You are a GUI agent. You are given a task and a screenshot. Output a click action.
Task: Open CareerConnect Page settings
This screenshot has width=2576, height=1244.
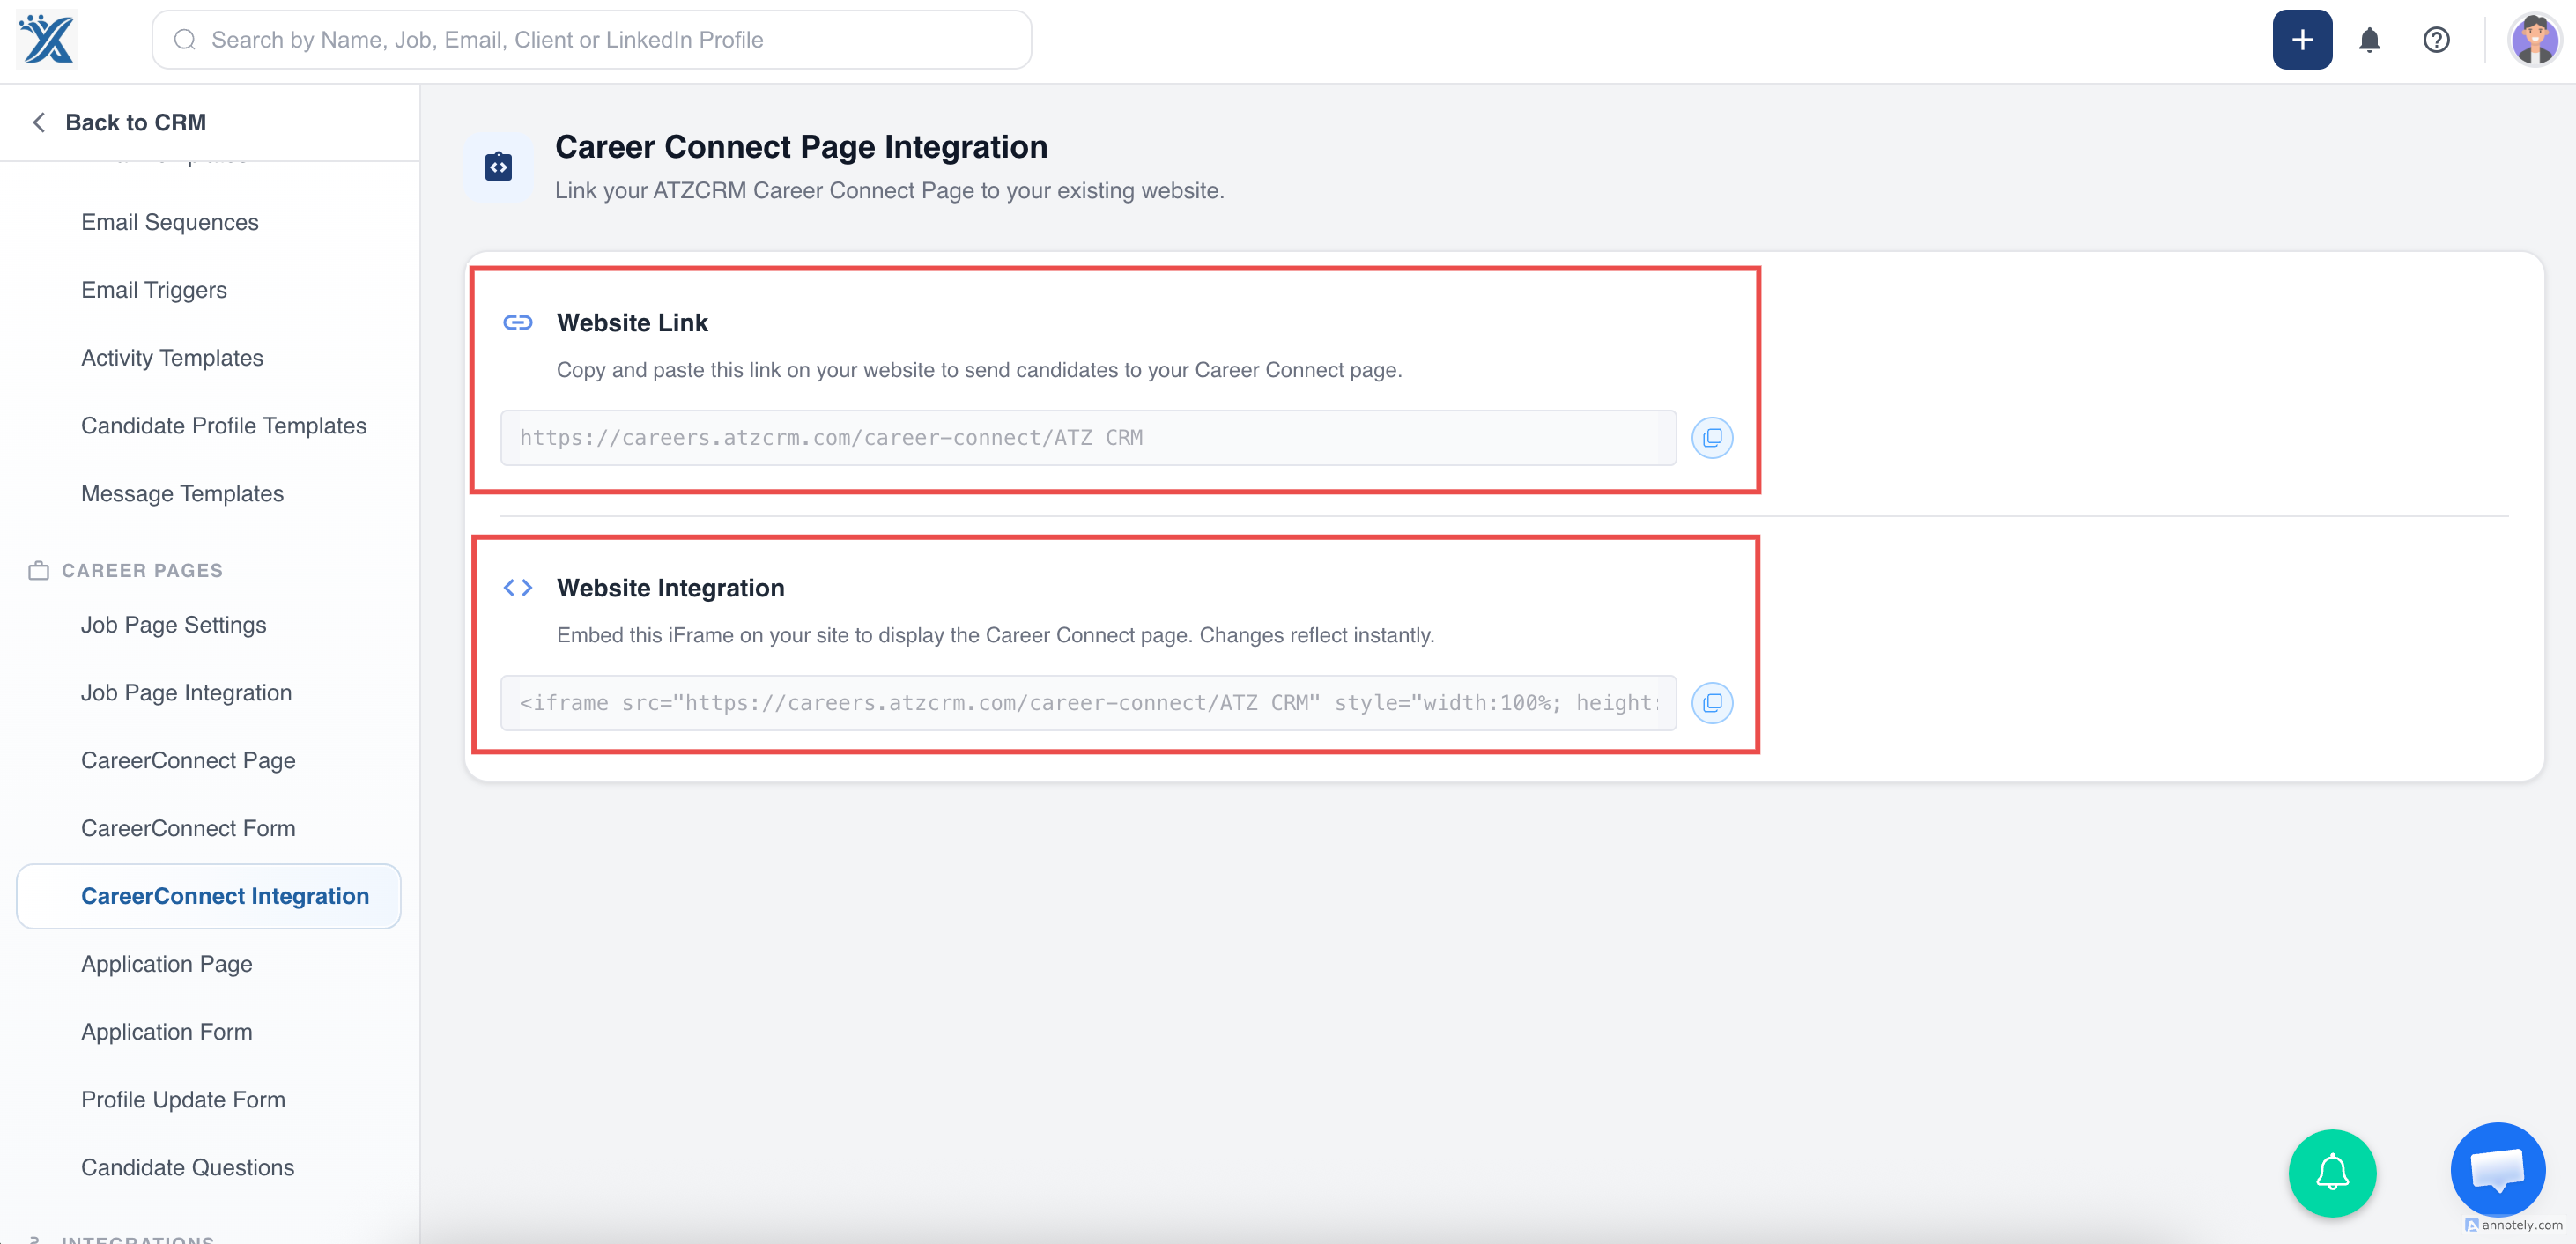pos(188,761)
